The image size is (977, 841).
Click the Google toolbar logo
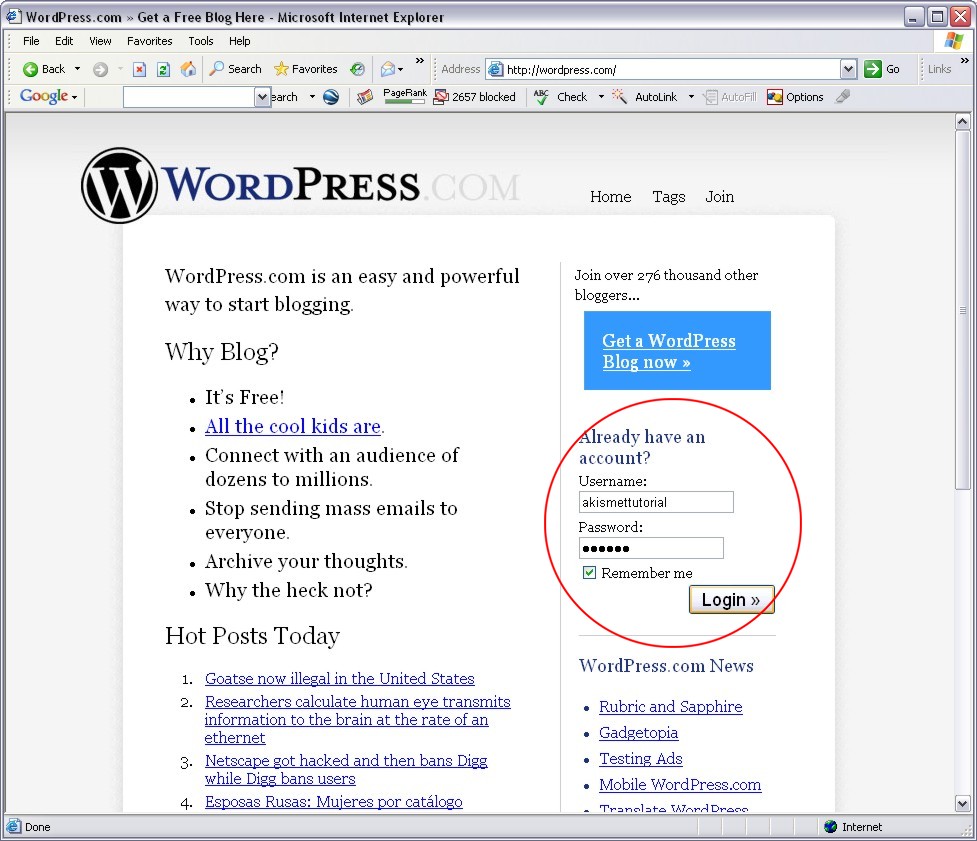pos(44,96)
